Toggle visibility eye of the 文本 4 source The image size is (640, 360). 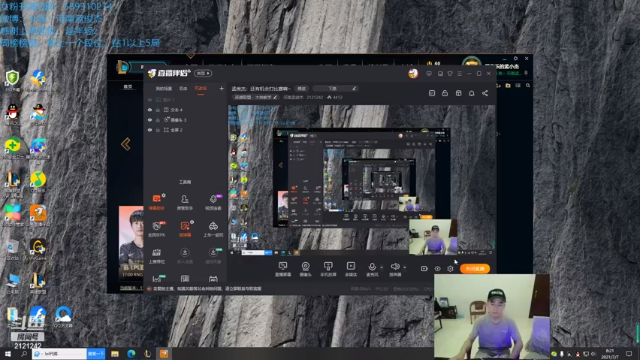150,110
